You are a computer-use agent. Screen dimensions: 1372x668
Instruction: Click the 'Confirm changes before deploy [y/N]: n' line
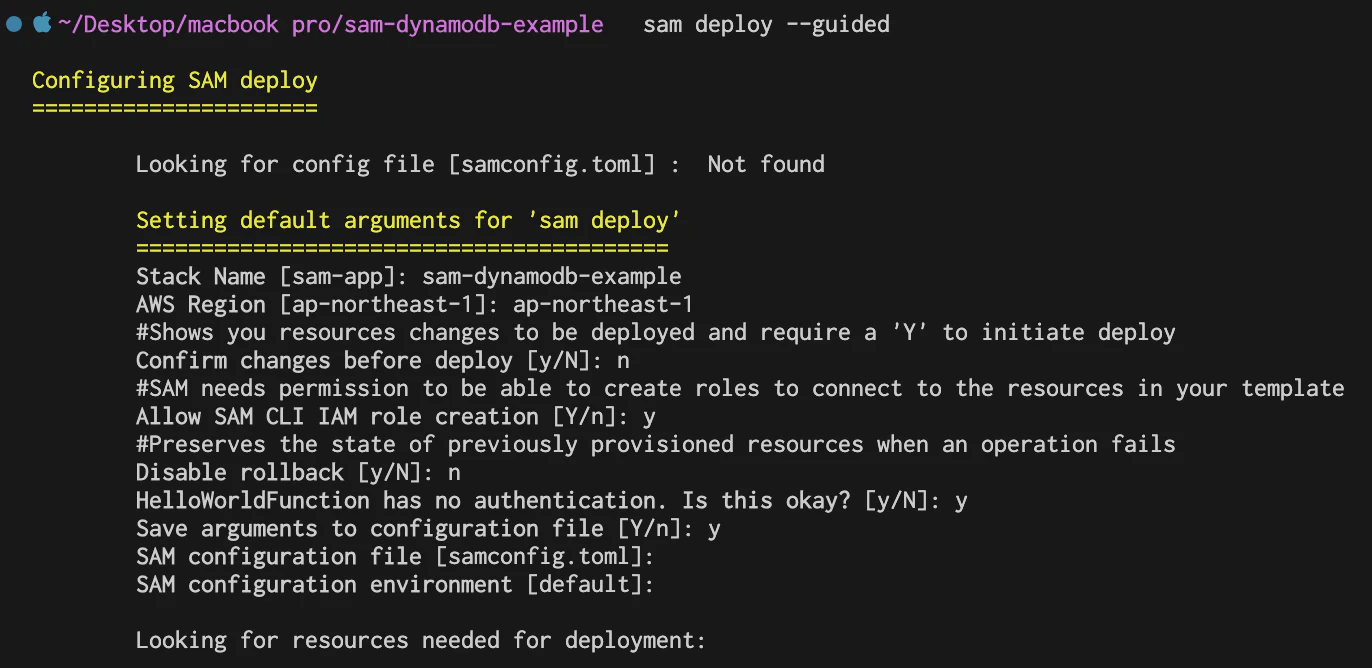383,360
